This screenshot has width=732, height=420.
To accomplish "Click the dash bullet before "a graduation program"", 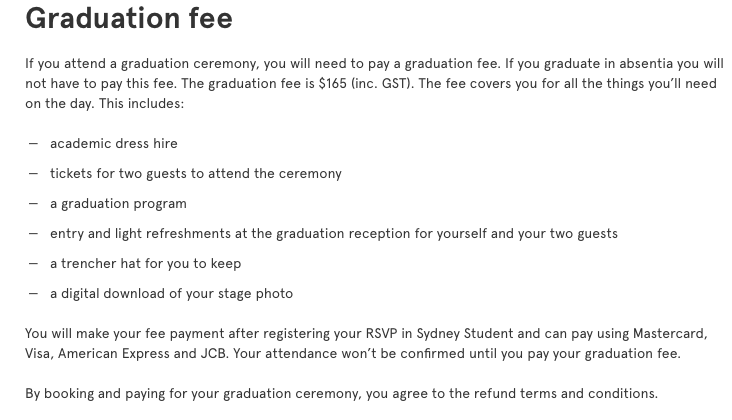I will [33, 203].
